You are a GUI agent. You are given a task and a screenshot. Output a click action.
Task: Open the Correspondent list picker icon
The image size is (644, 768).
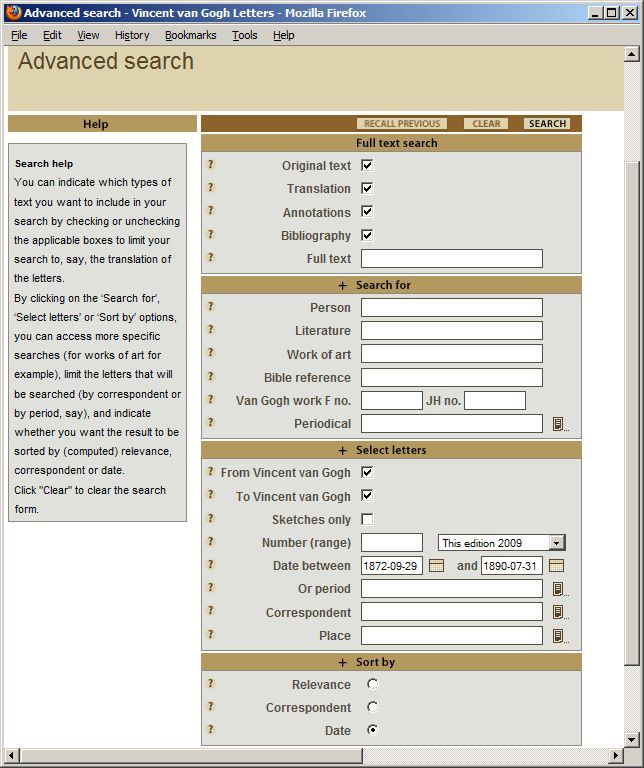click(559, 612)
